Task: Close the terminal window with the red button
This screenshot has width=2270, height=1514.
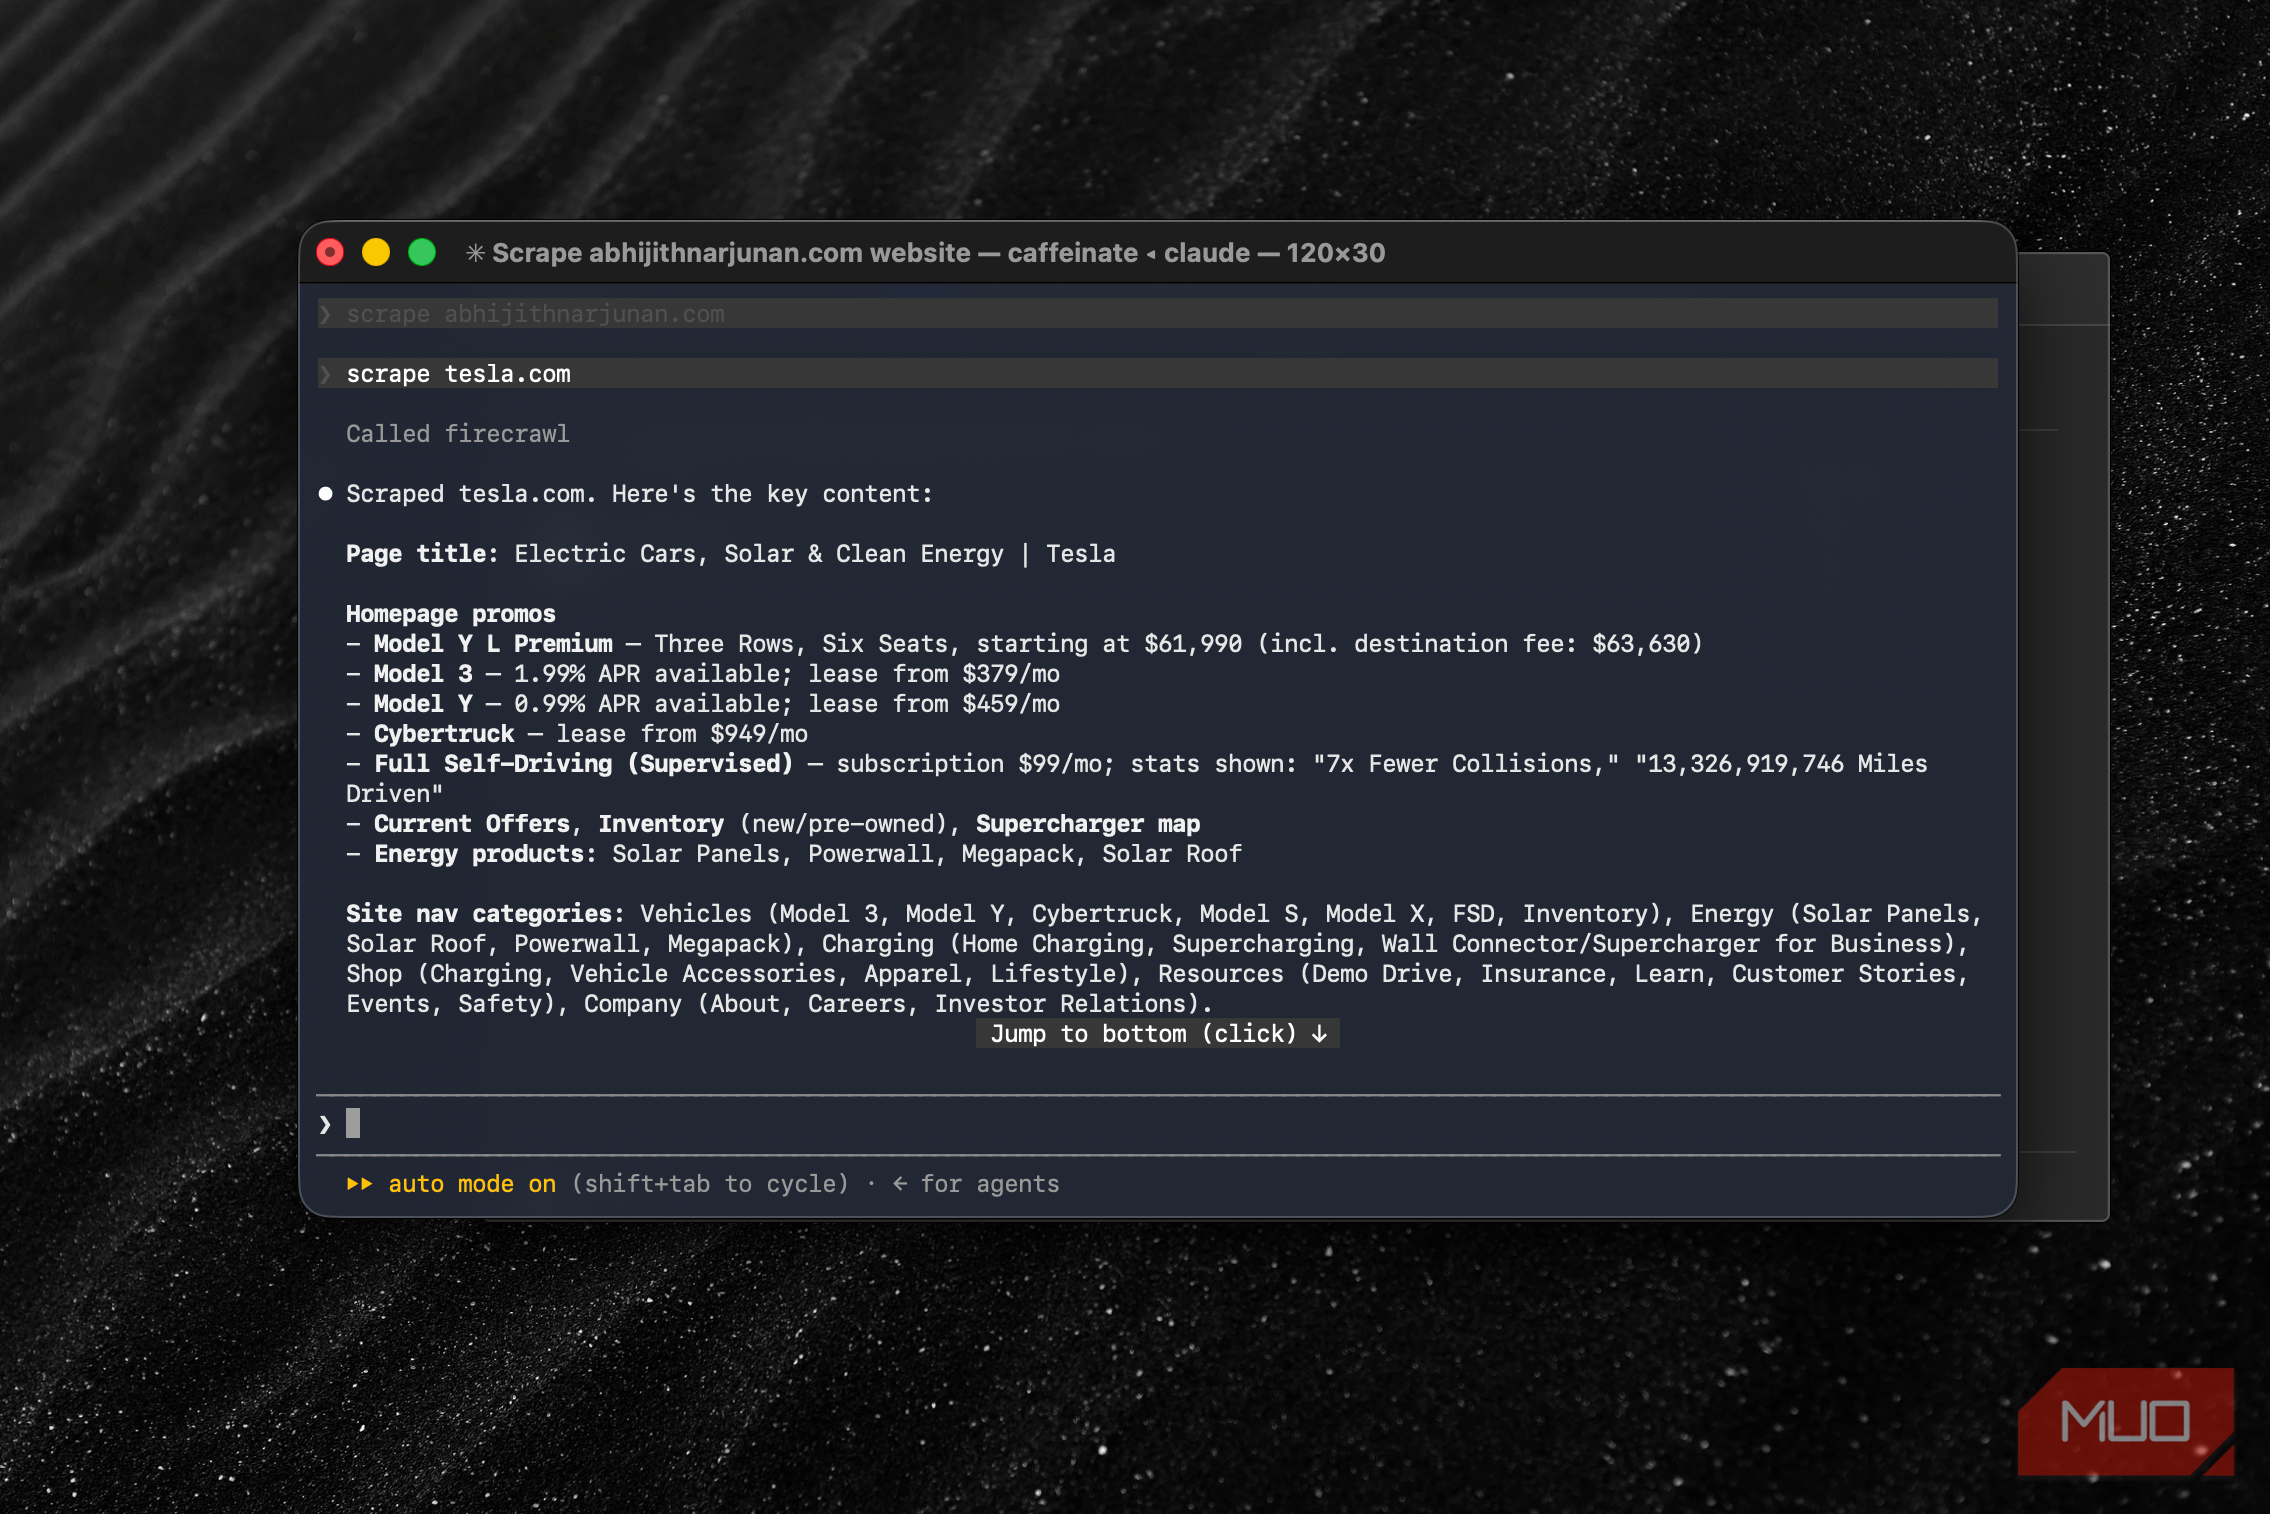Action: [330, 253]
